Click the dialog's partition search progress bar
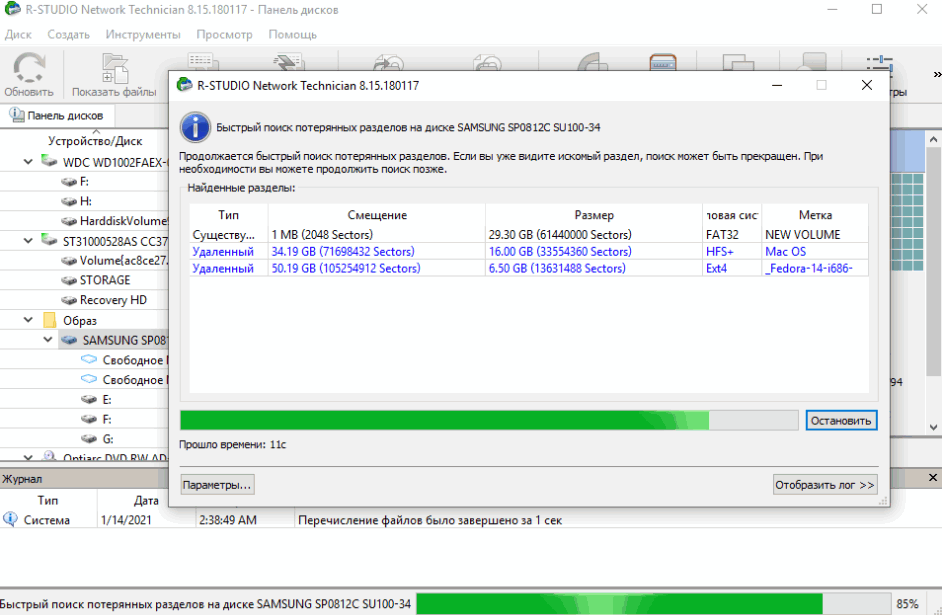This screenshot has height=615, width=942. point(489,420)
